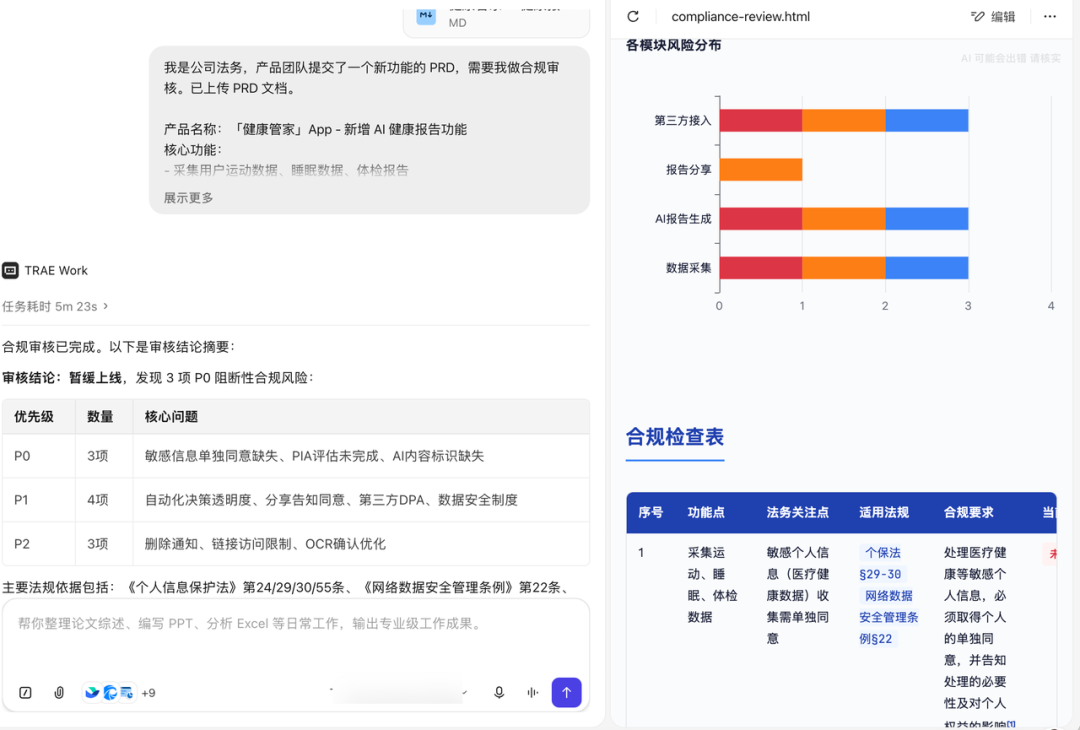The width and height of the screenshot is (1080, 730).
Task: Click the AI报告生成 axis label
Action: tap(683, 219)
